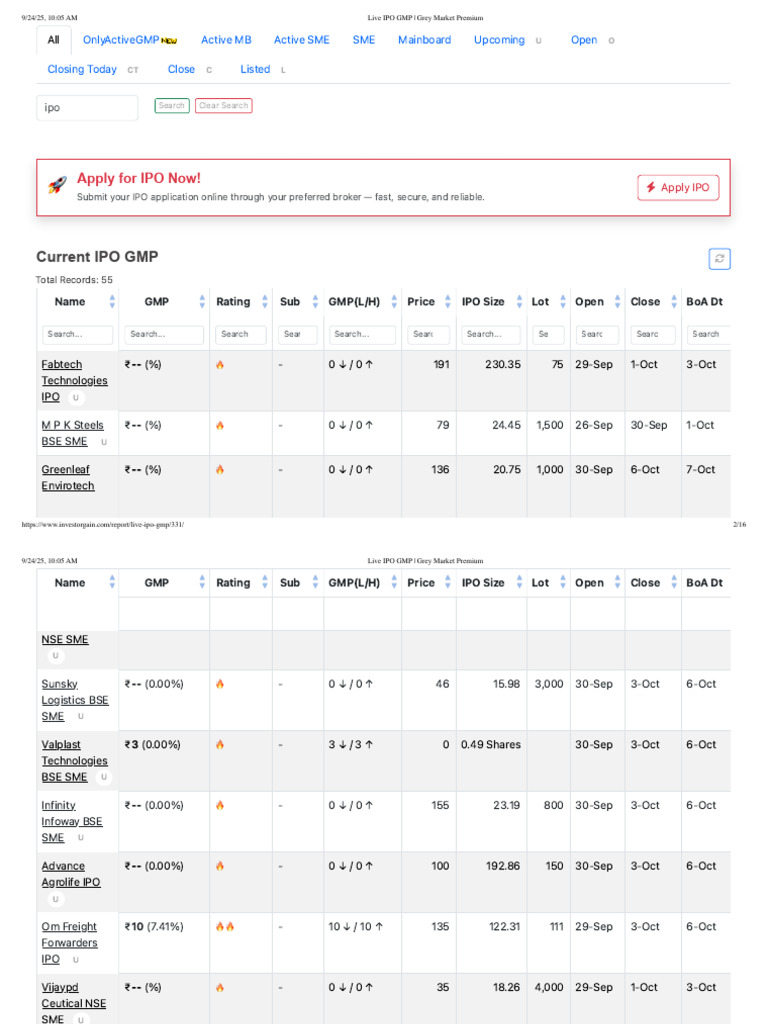Viewport: 768px width, 1024px height.
Task: Open the Mainboard tab
Action: [424, 40]
